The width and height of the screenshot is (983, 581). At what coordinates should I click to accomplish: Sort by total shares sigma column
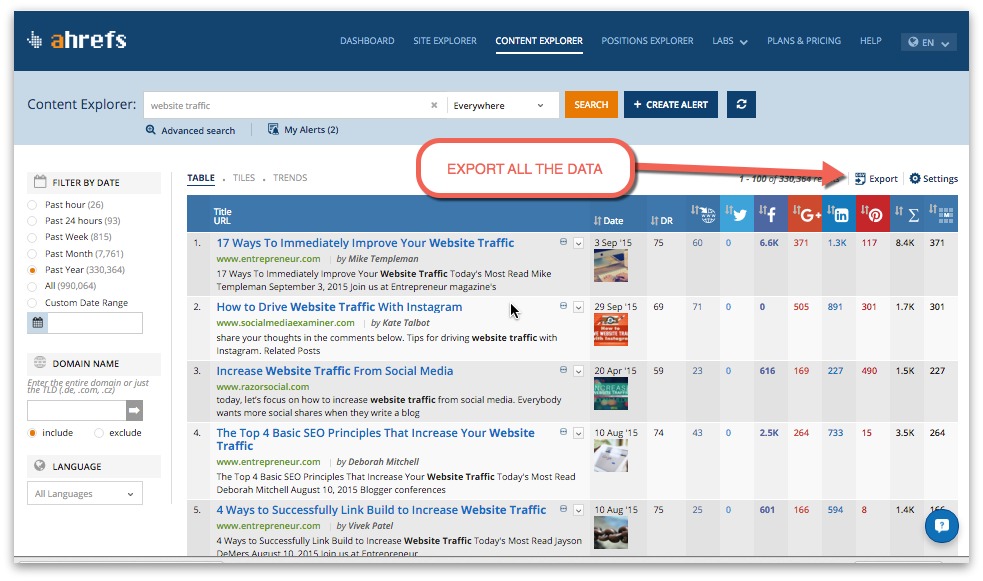[x=907, y=214]
